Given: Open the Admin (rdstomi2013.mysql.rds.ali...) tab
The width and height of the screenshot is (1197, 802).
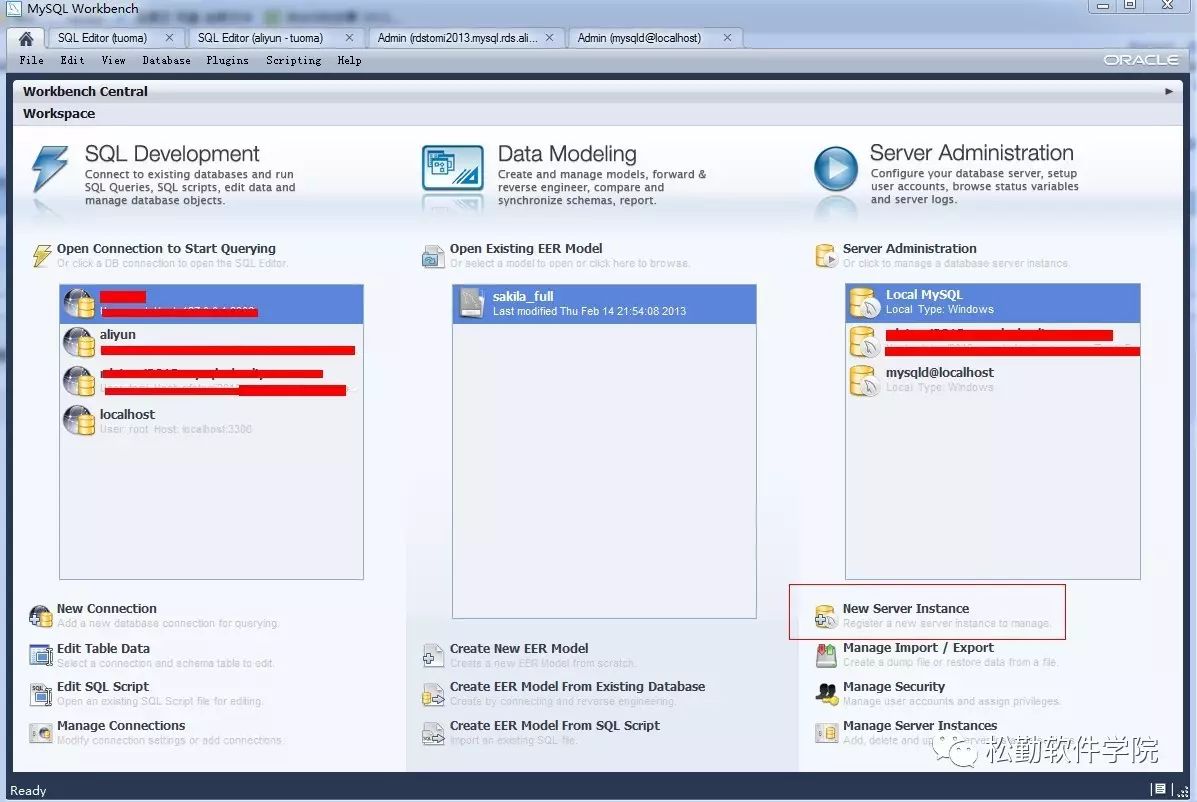Looking at the screenshot, I should point(457,37).
